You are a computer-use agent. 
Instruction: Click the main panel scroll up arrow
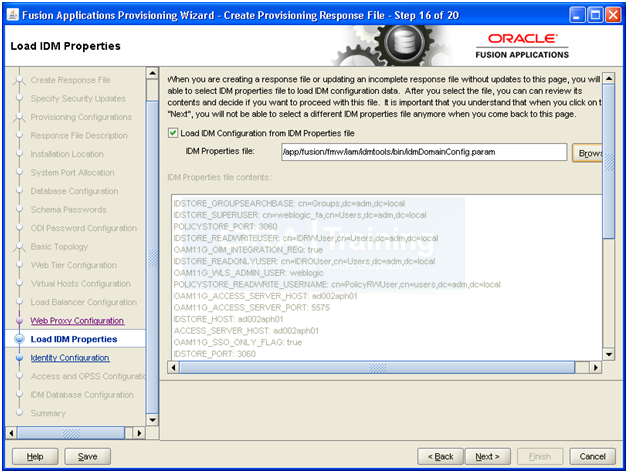click(x=609, y=78)
